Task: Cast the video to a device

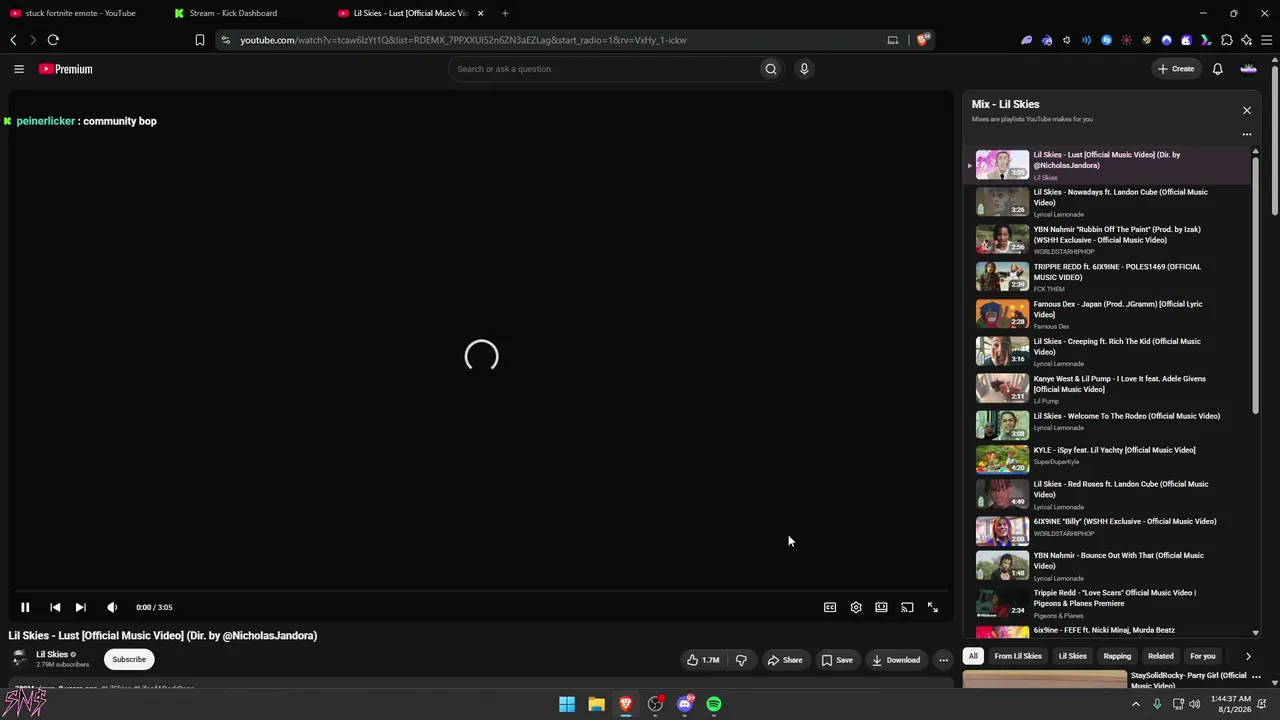Action: click(907, 607)
